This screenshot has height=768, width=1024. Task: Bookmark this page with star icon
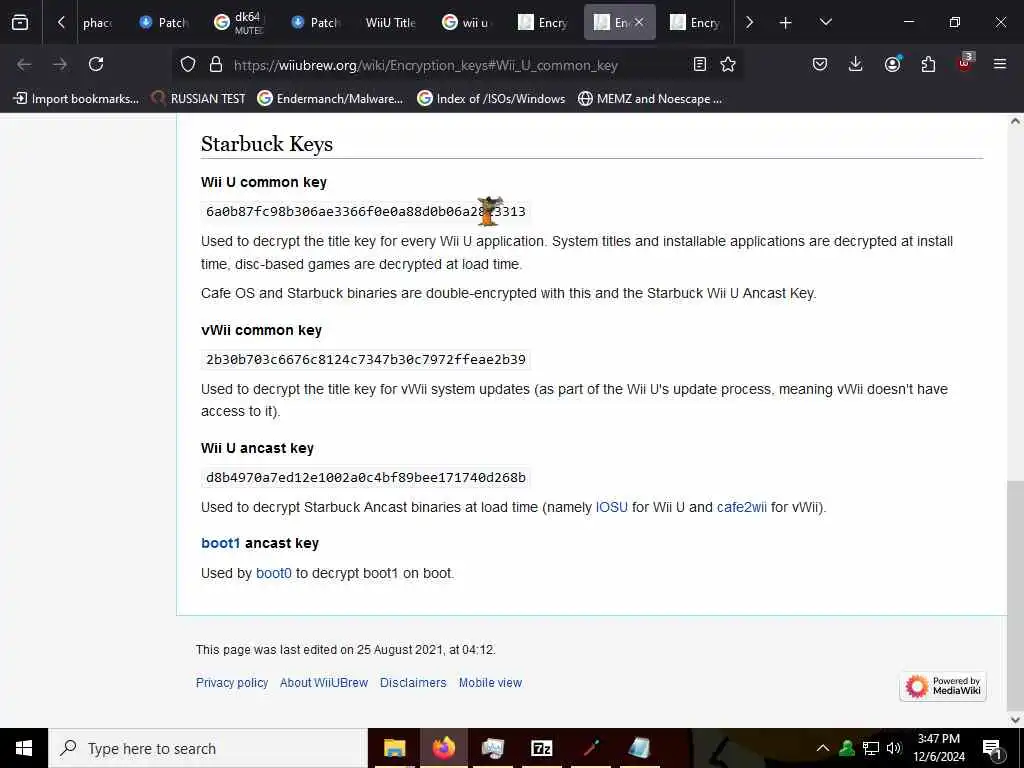pos(728,64)
